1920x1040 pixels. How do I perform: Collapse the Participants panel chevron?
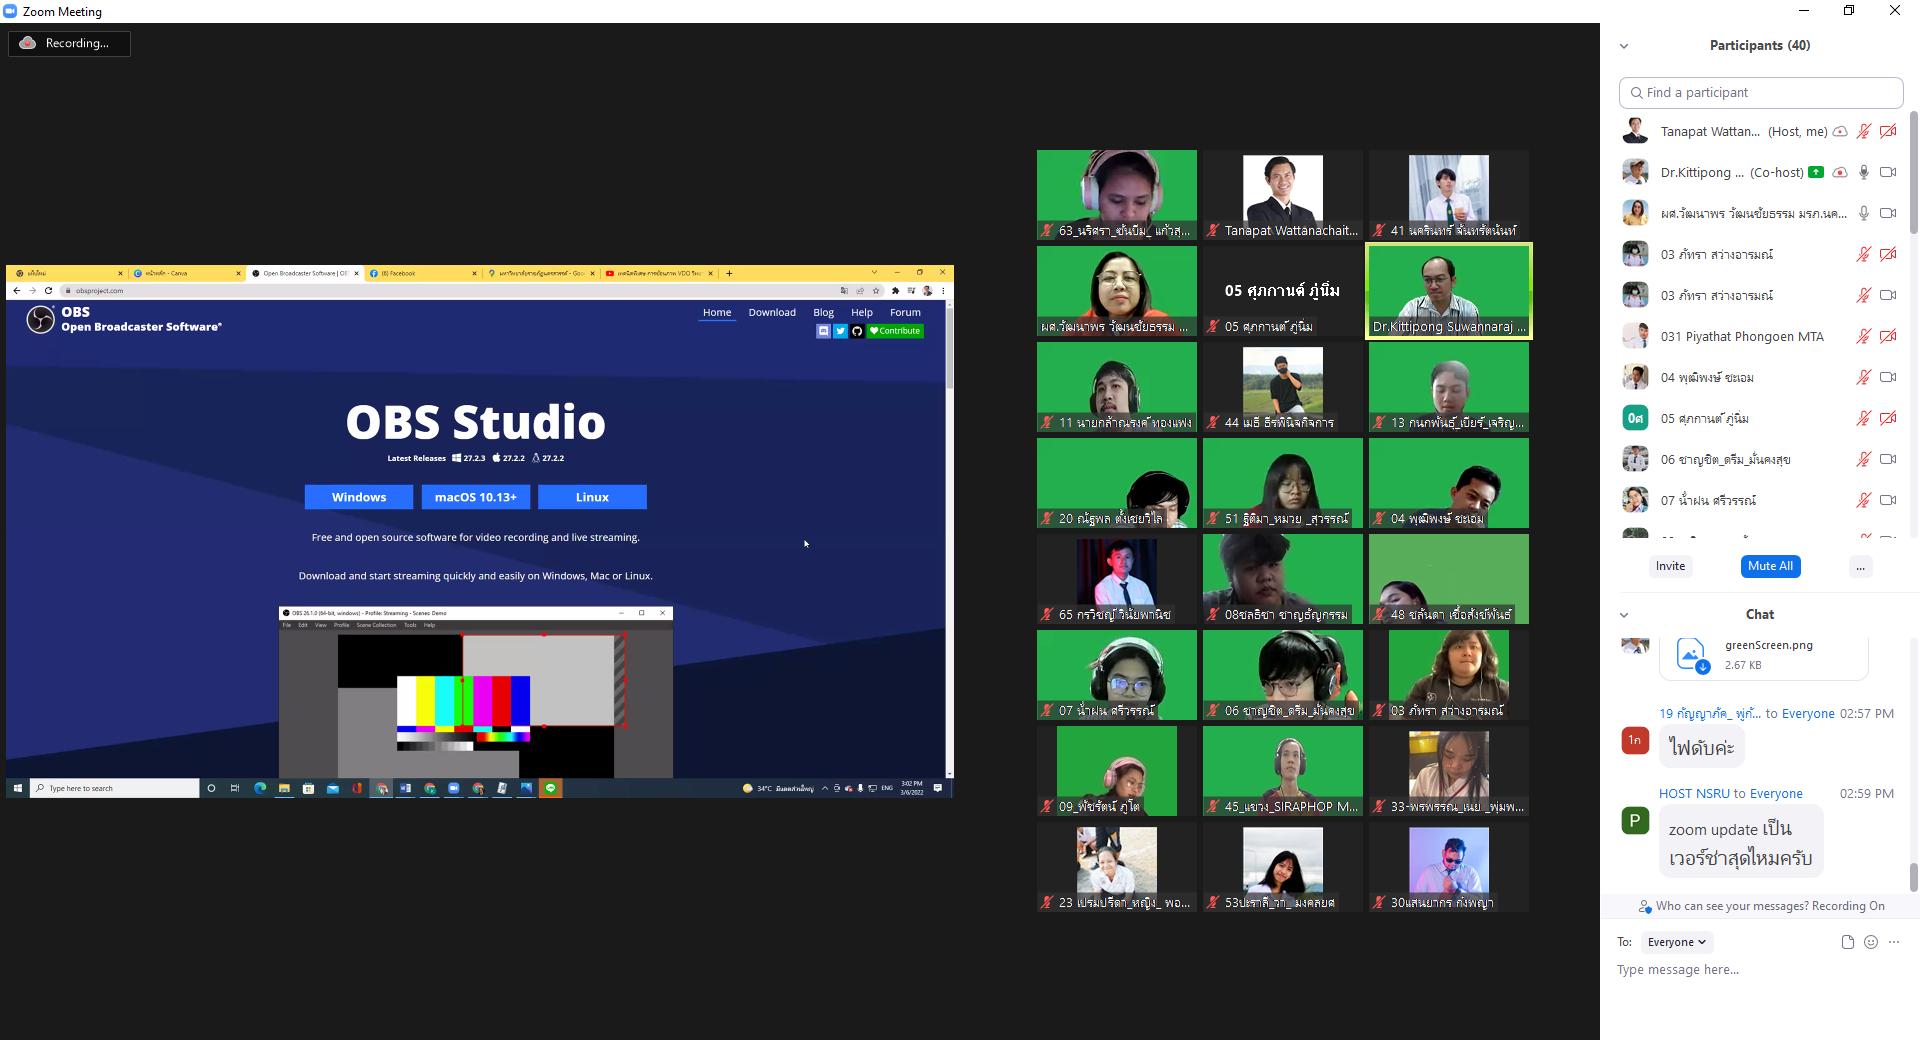click(x=1624, y=46)
